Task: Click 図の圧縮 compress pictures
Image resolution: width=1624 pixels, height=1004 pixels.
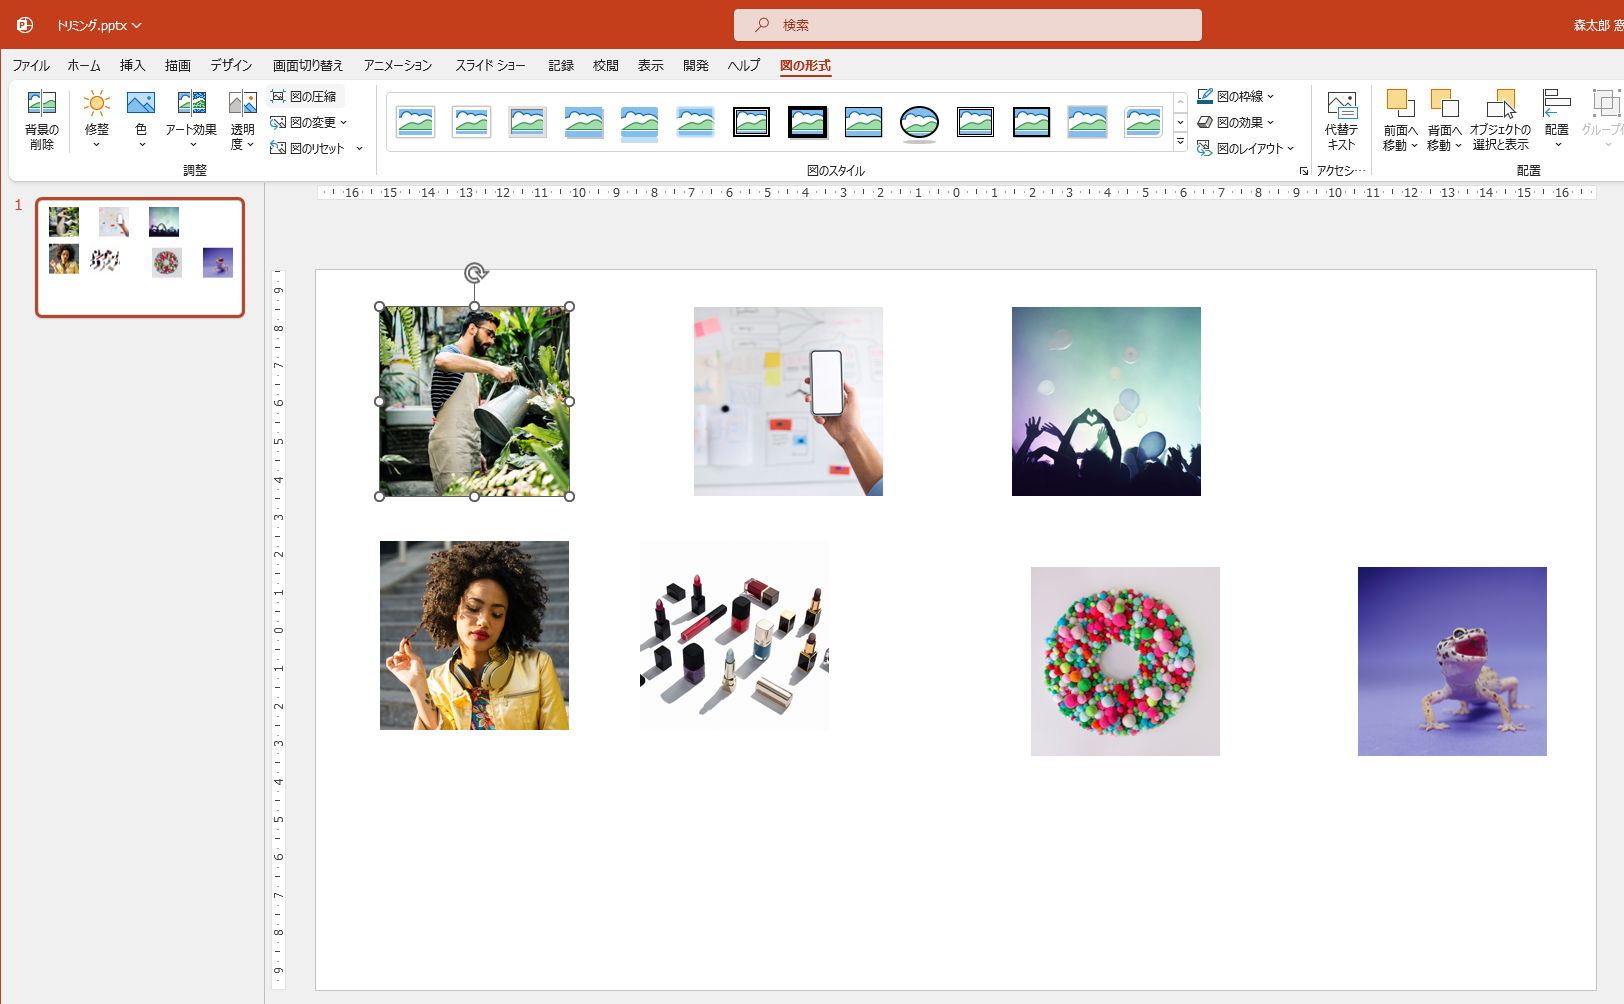Action: [x=304, y=96]
